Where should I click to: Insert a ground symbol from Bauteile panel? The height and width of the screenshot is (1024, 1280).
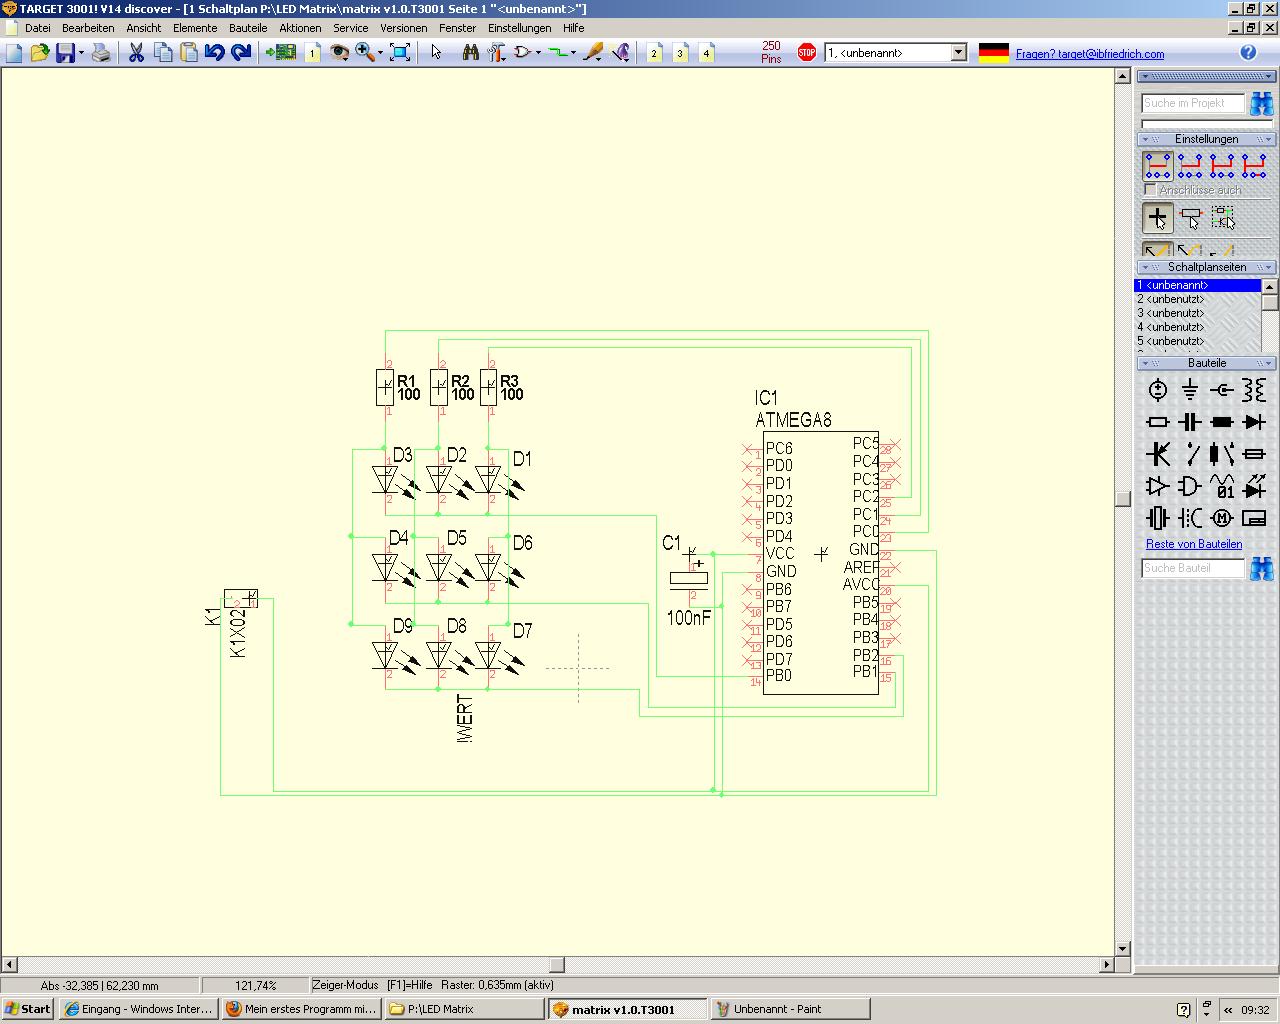tap(1189, 390)
